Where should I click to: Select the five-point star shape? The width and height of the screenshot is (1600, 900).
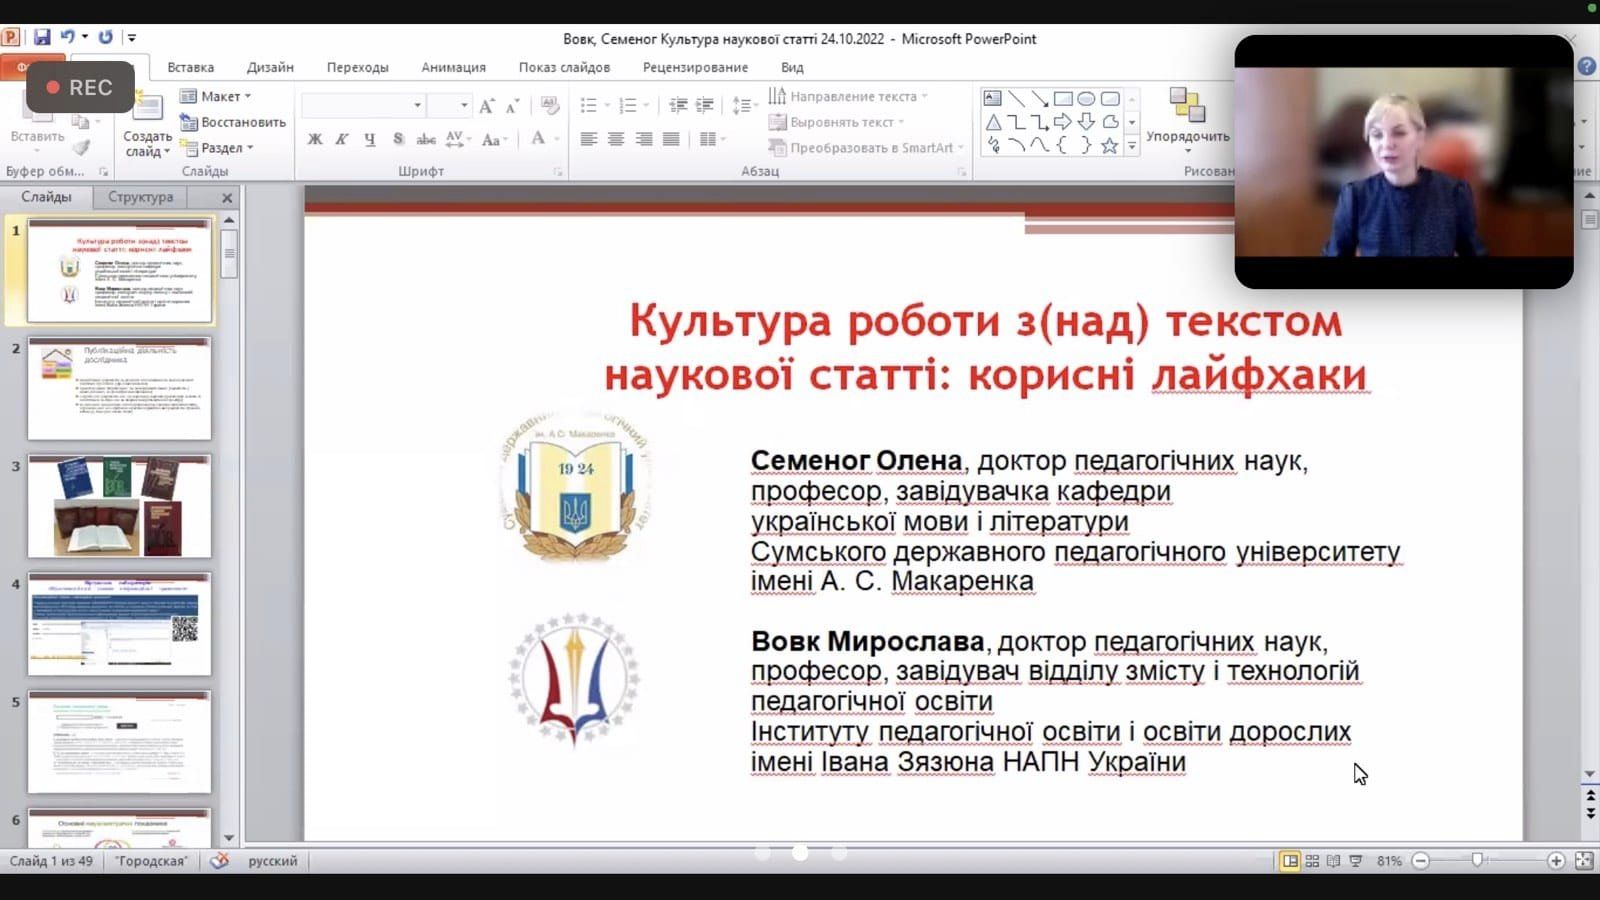(1109, 146)
